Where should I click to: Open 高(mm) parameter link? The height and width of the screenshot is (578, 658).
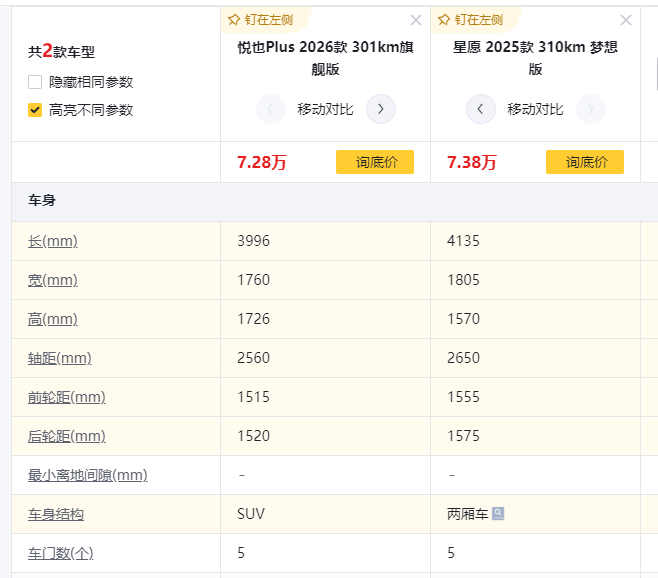coord(53,319)
